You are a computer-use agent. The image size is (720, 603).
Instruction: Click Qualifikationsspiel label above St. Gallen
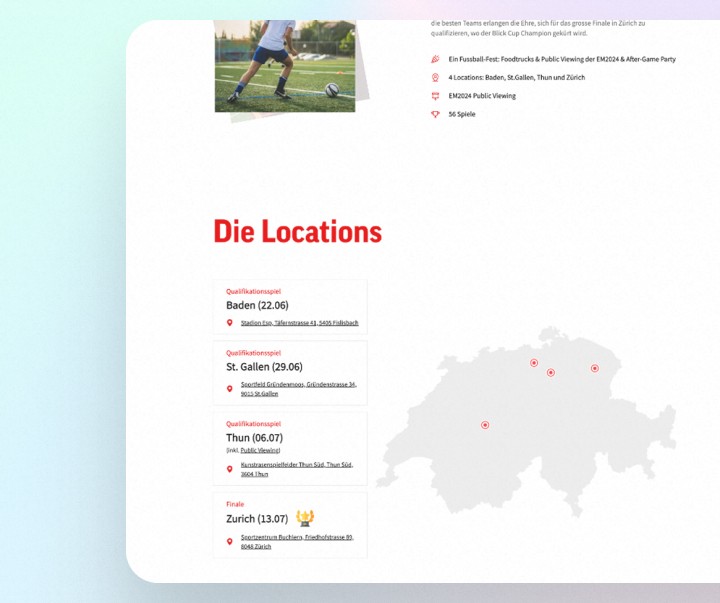[253, 353]
